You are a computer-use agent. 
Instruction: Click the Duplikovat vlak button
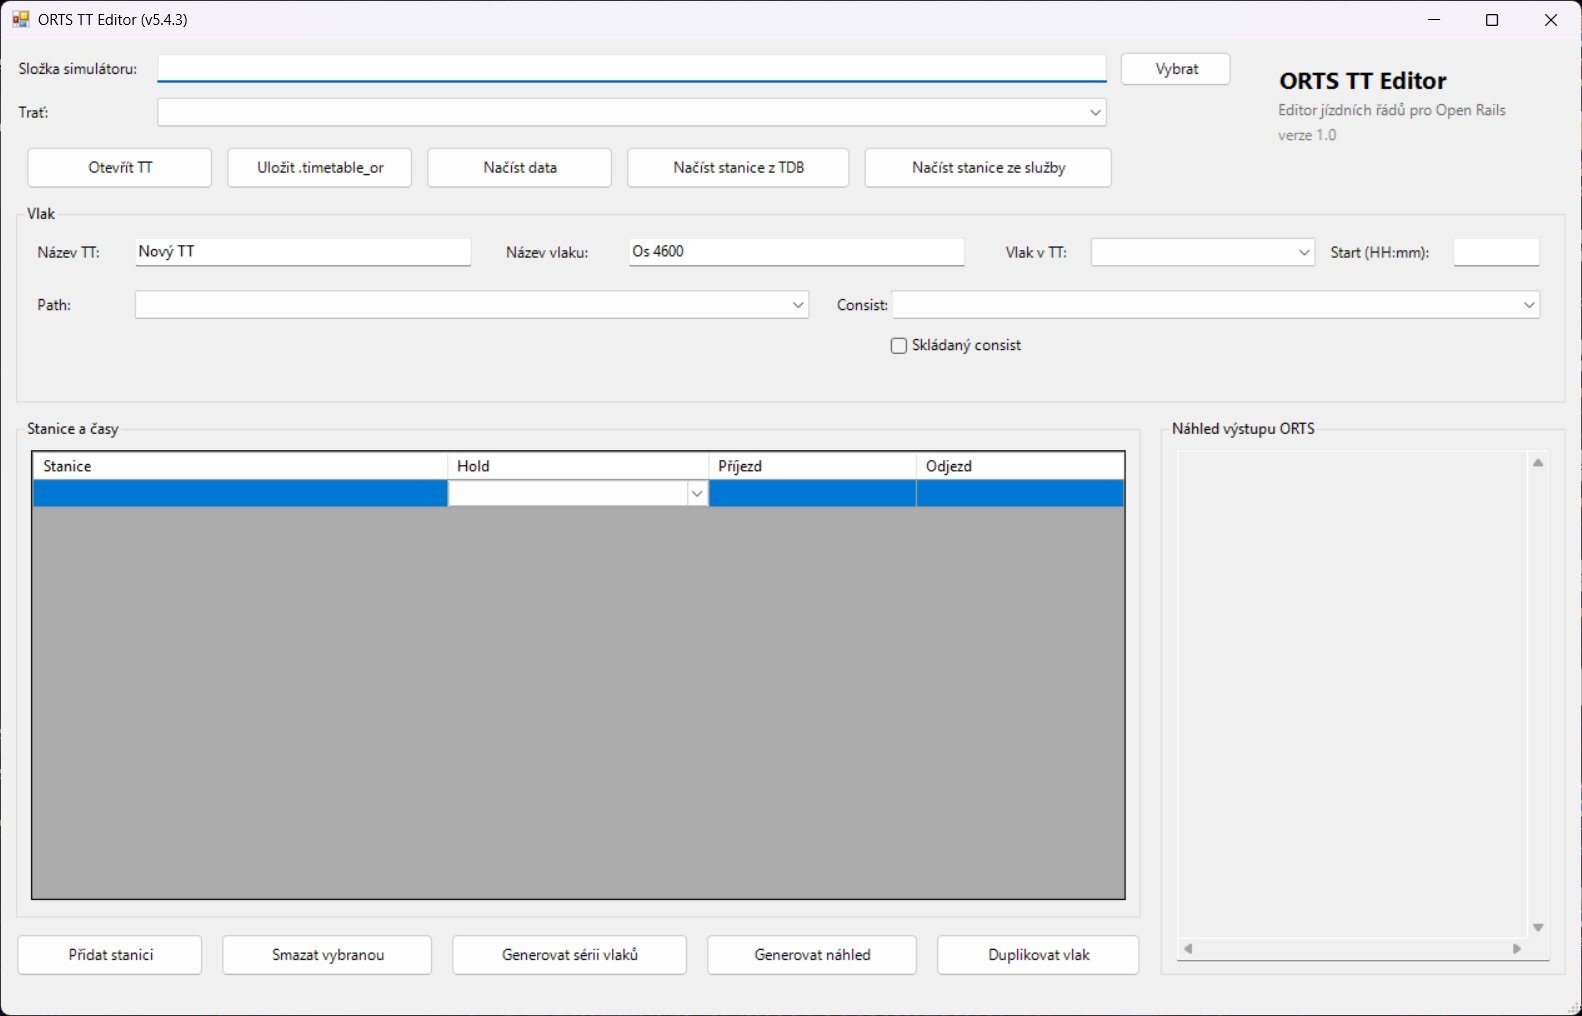(x=1038, y=955)
